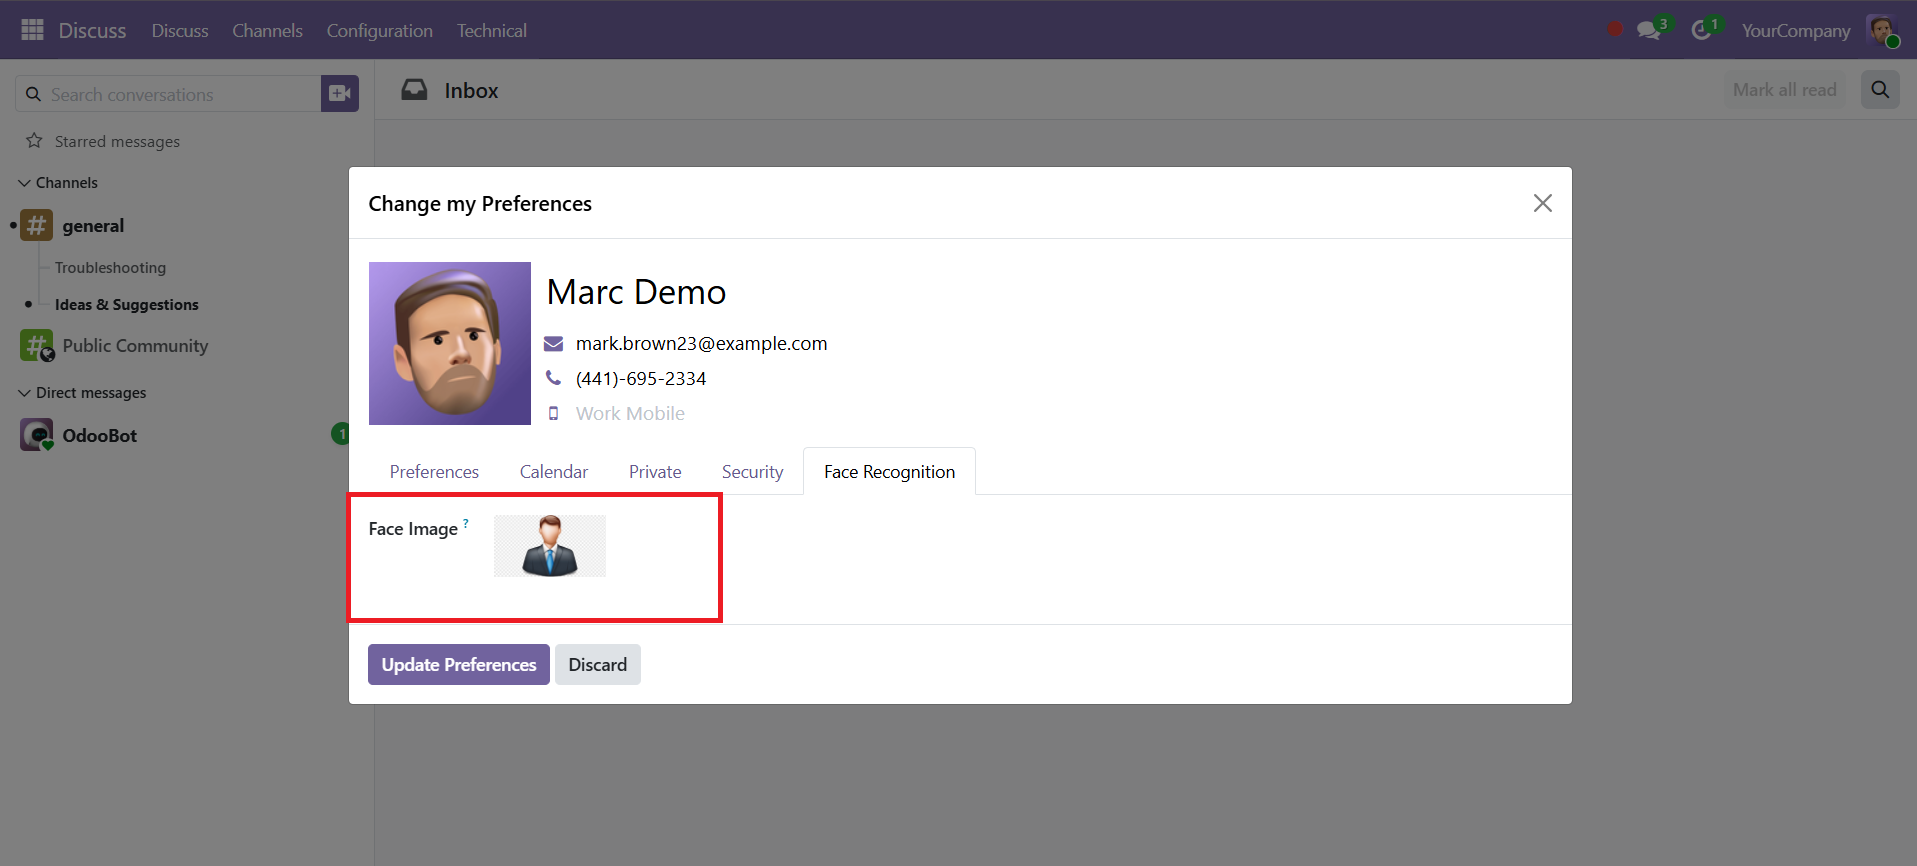The image size is (1917, 866).
Task: Click the Update Preferences button
Action: 459,665
